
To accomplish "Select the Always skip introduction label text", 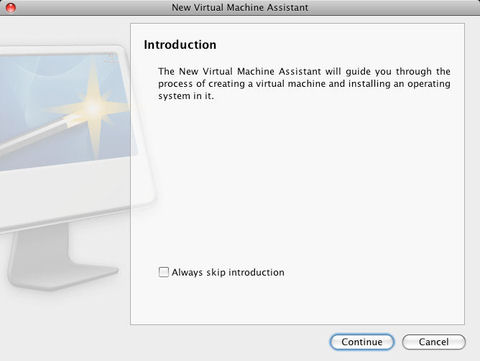I will click(x=228, y=272).
